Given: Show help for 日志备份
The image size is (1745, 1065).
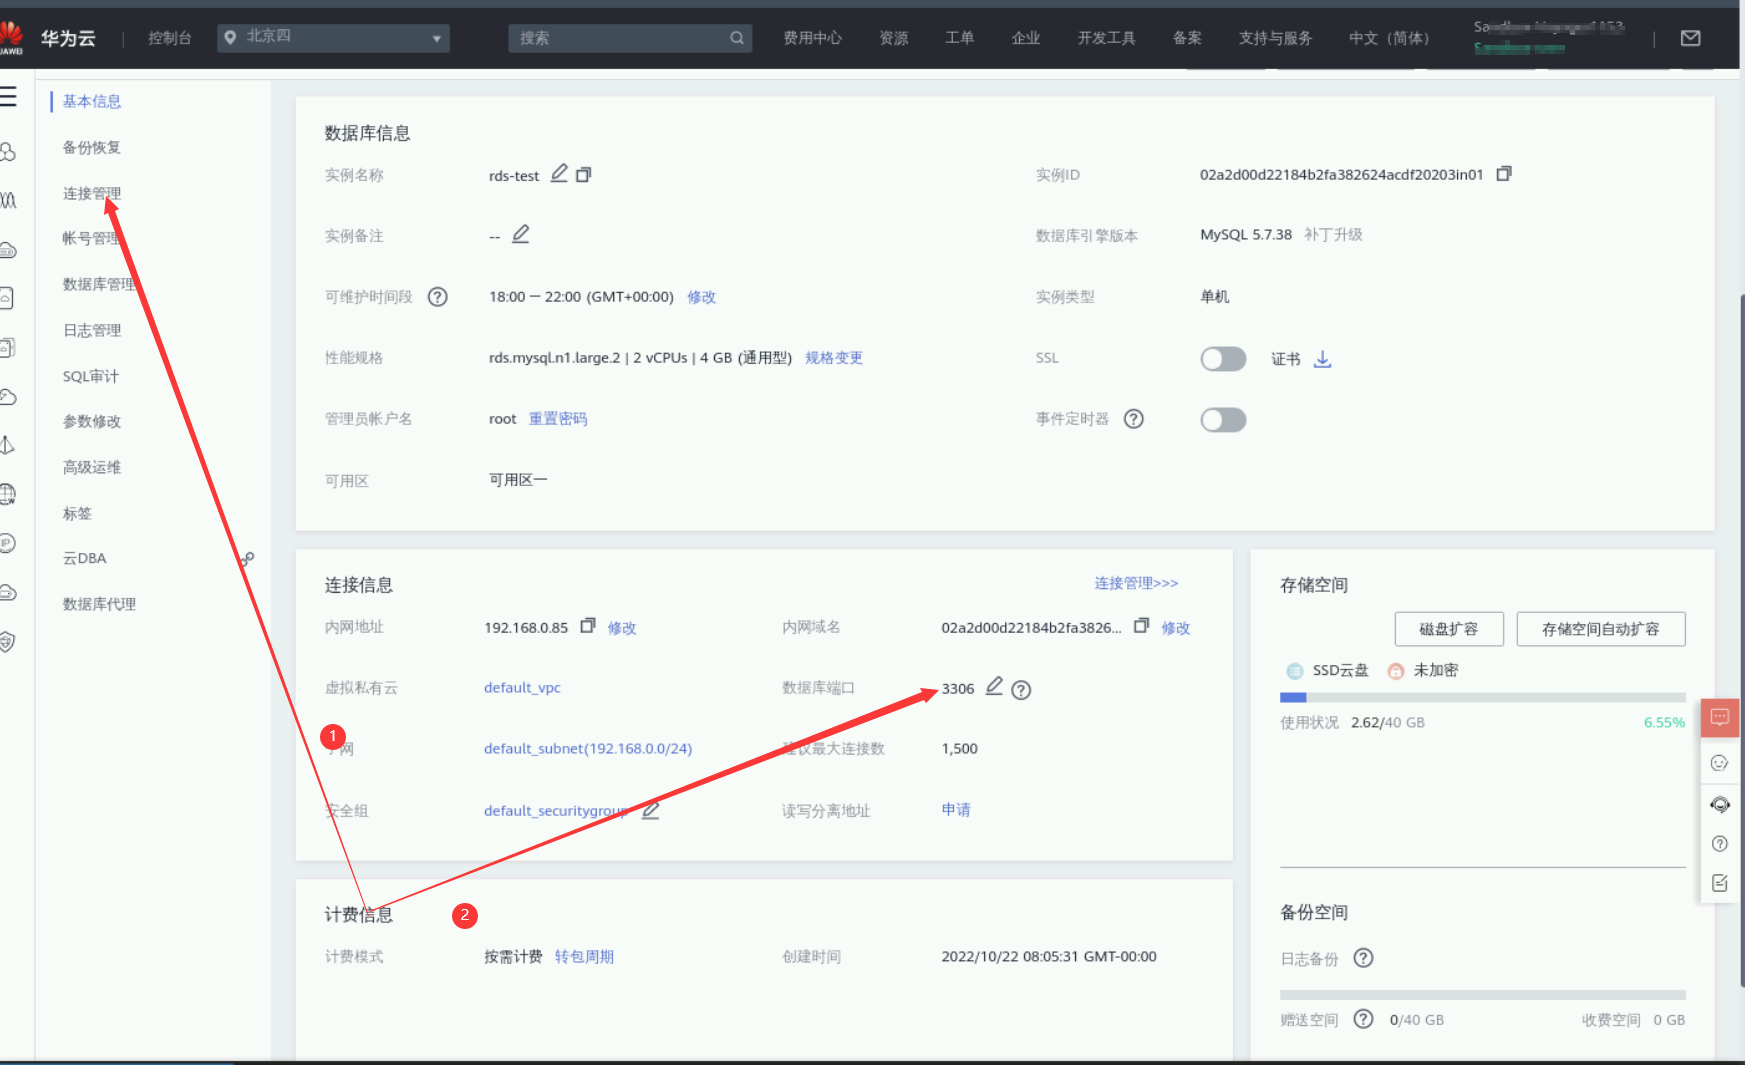Looking at the screenshot, I should [x=1363, y=958].
